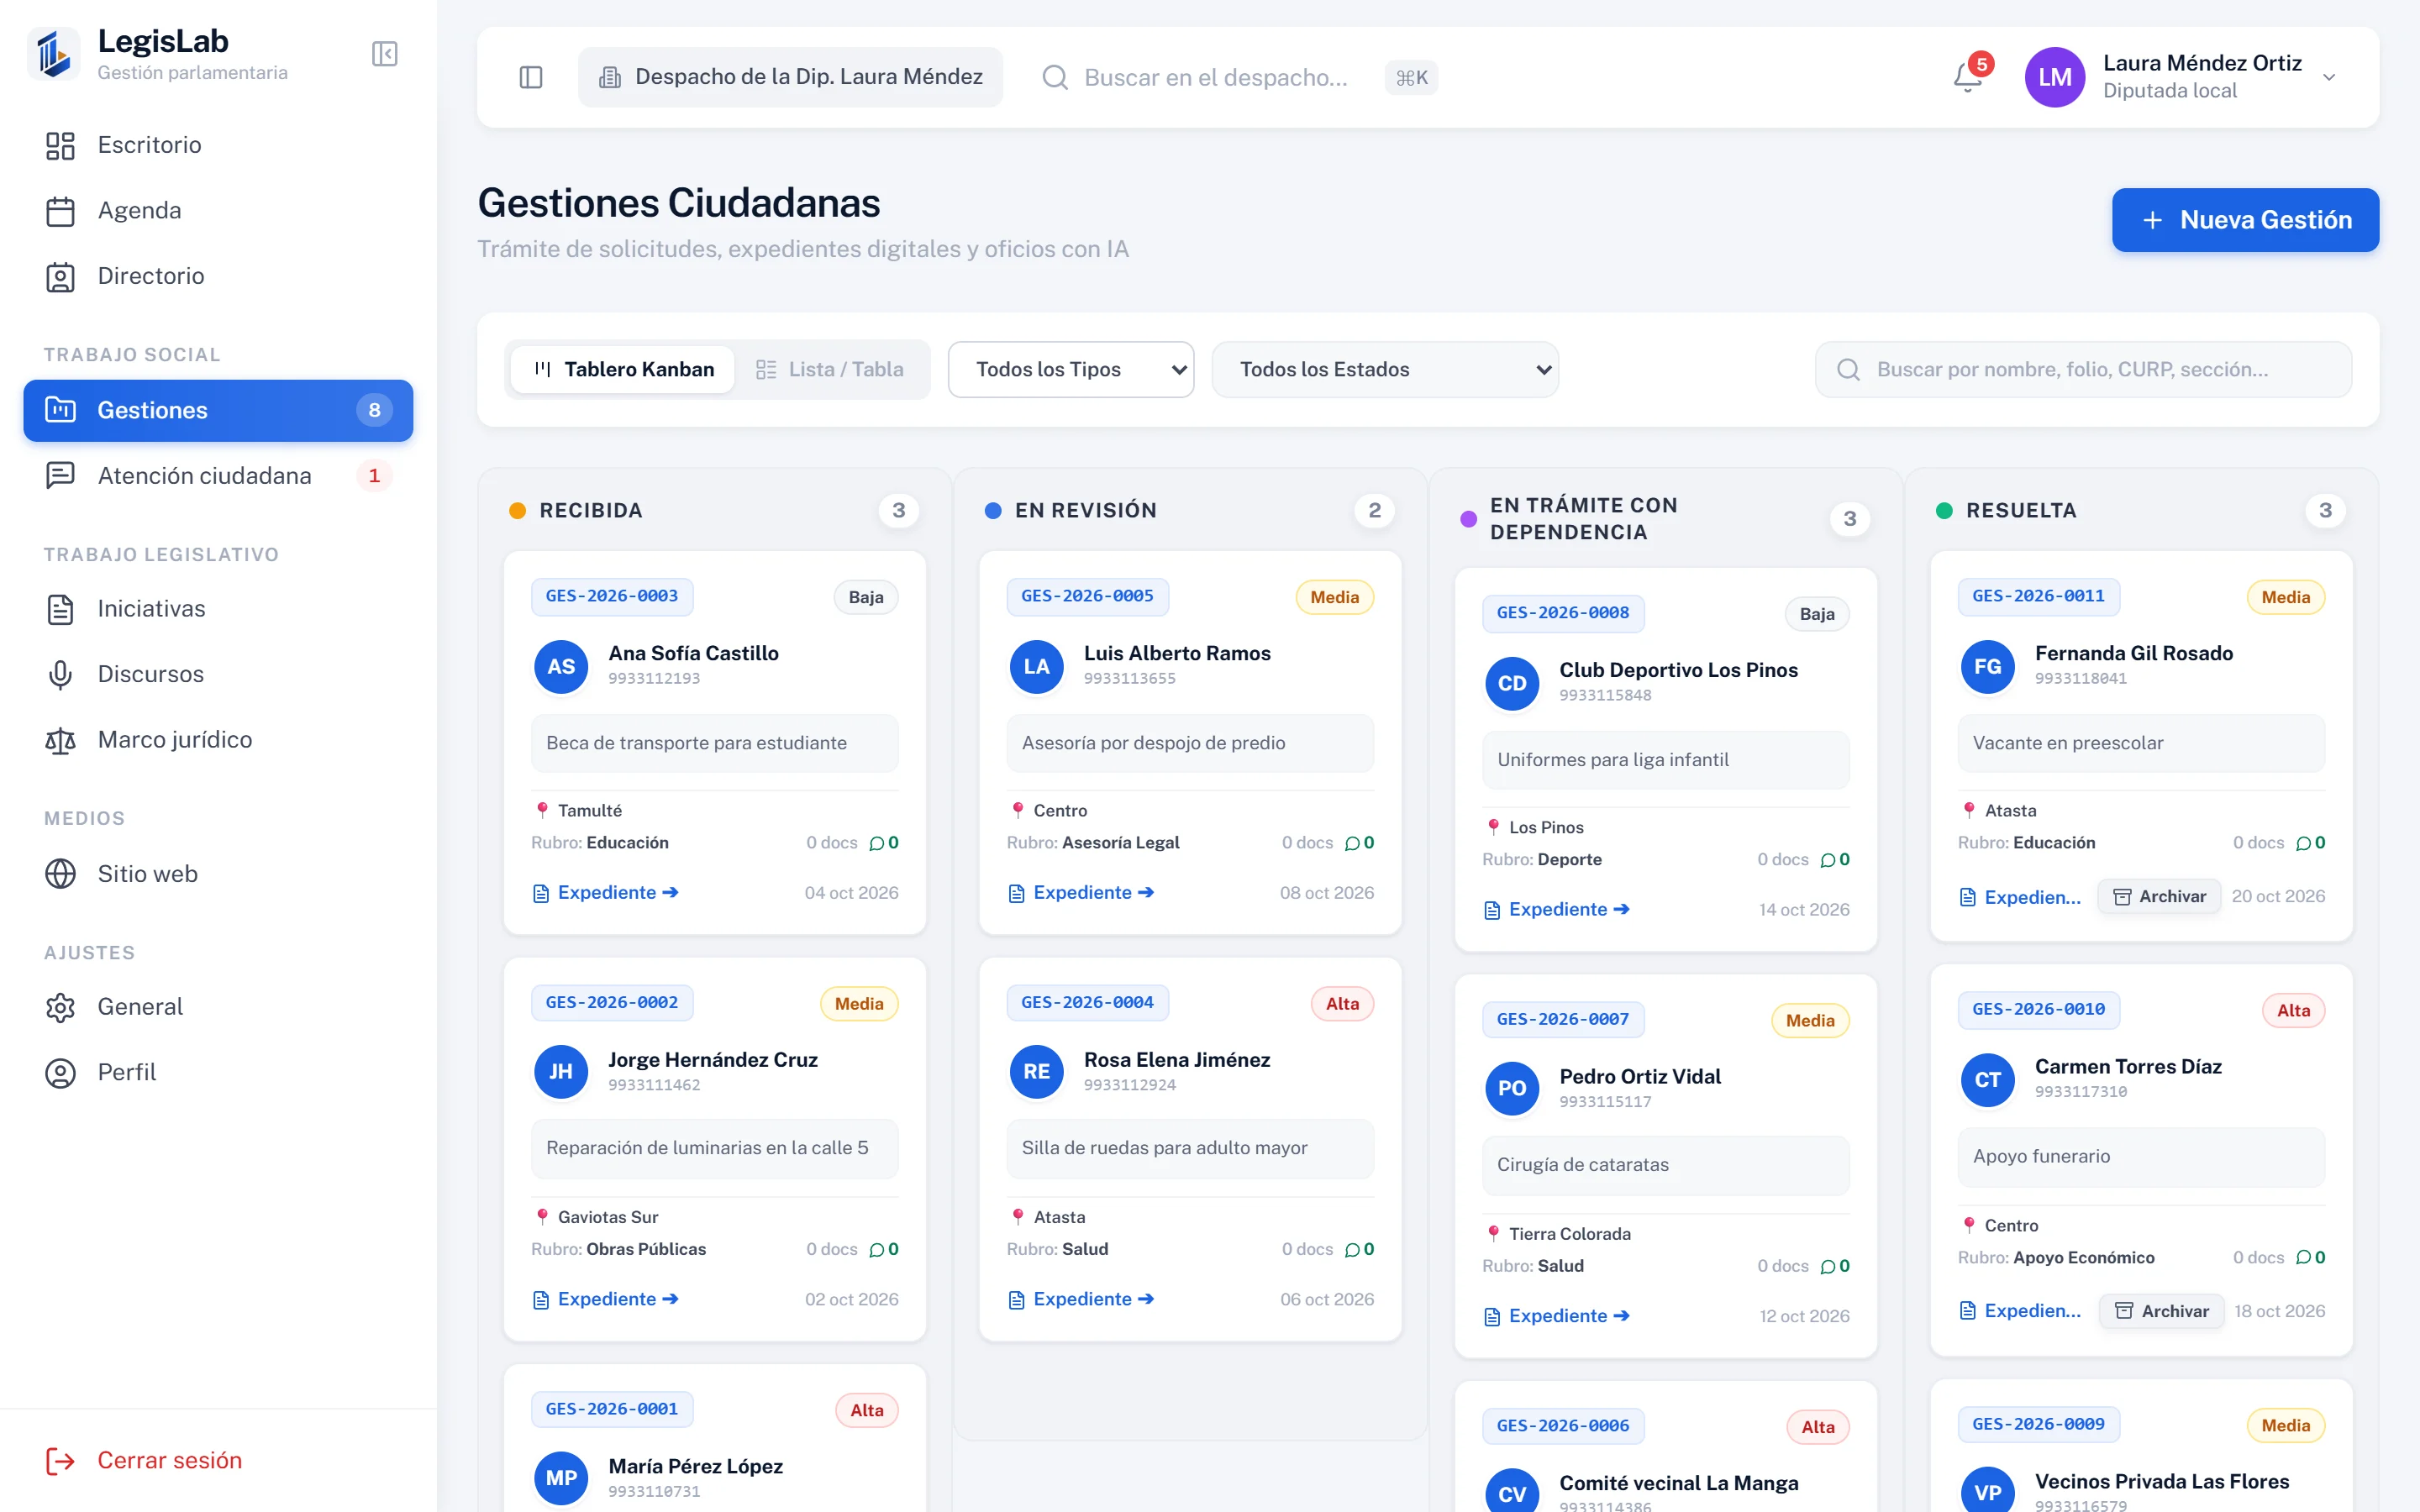2420x1512 pixels.
Task: Click the AS avatar of Ana Sofía Castillo
Action: click(x=561, y=667)
